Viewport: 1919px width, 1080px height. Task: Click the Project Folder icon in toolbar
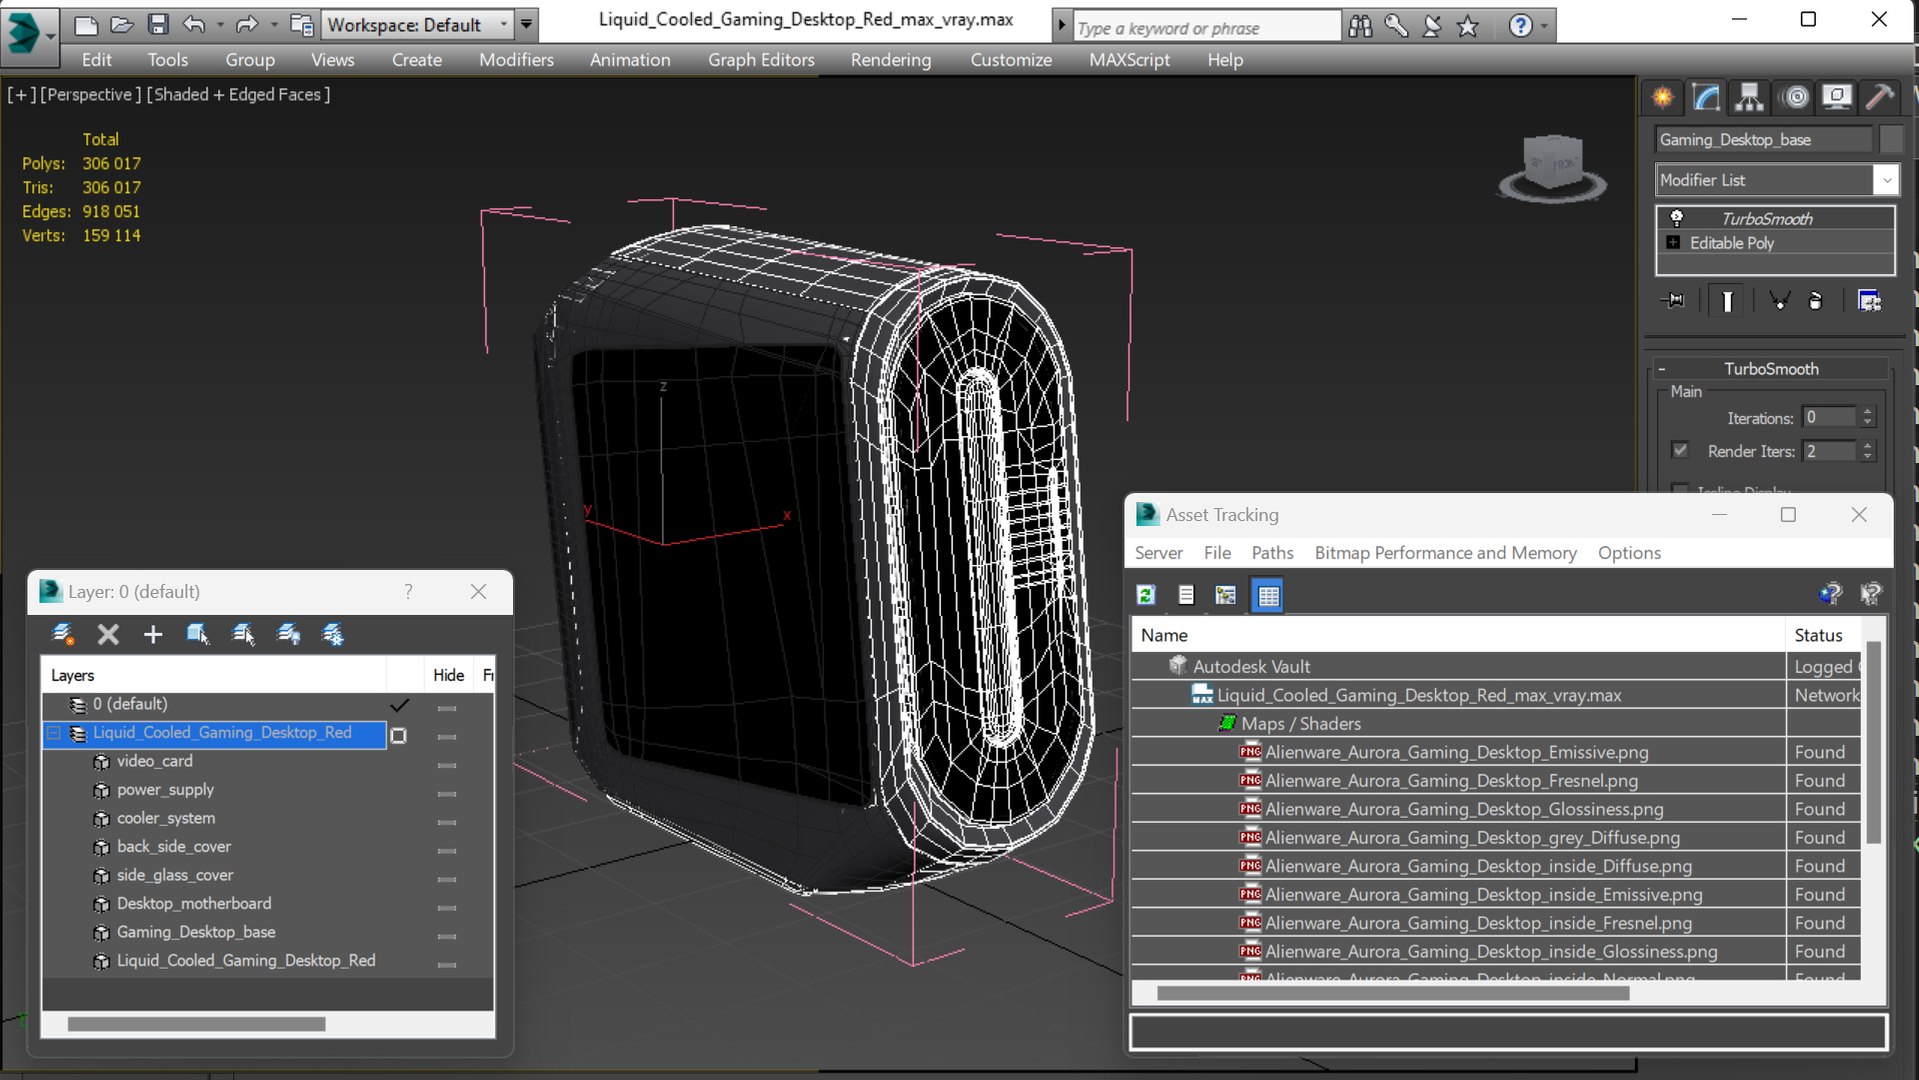[300, 25]
